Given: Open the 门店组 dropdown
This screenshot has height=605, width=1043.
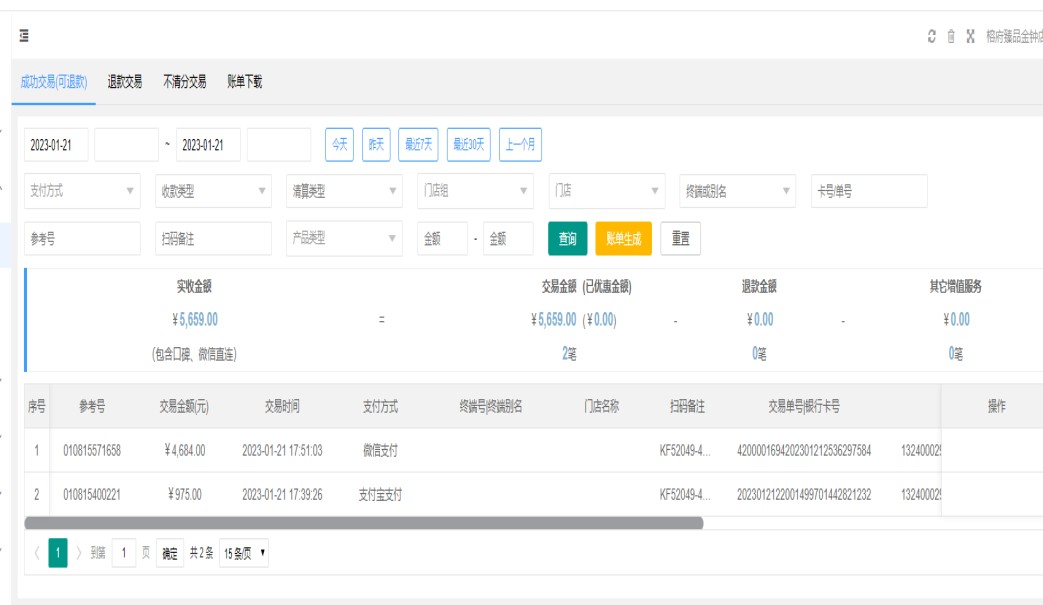Looking at the screenshot, I should 474,191.
